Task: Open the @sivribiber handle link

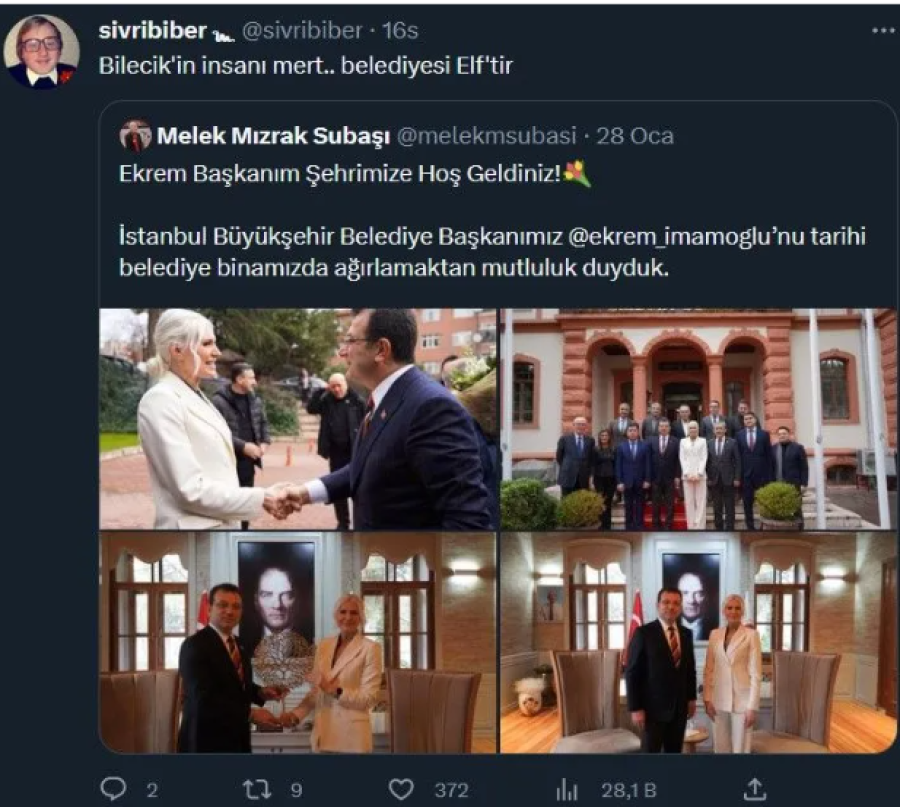Action: [x=301, y=31]
